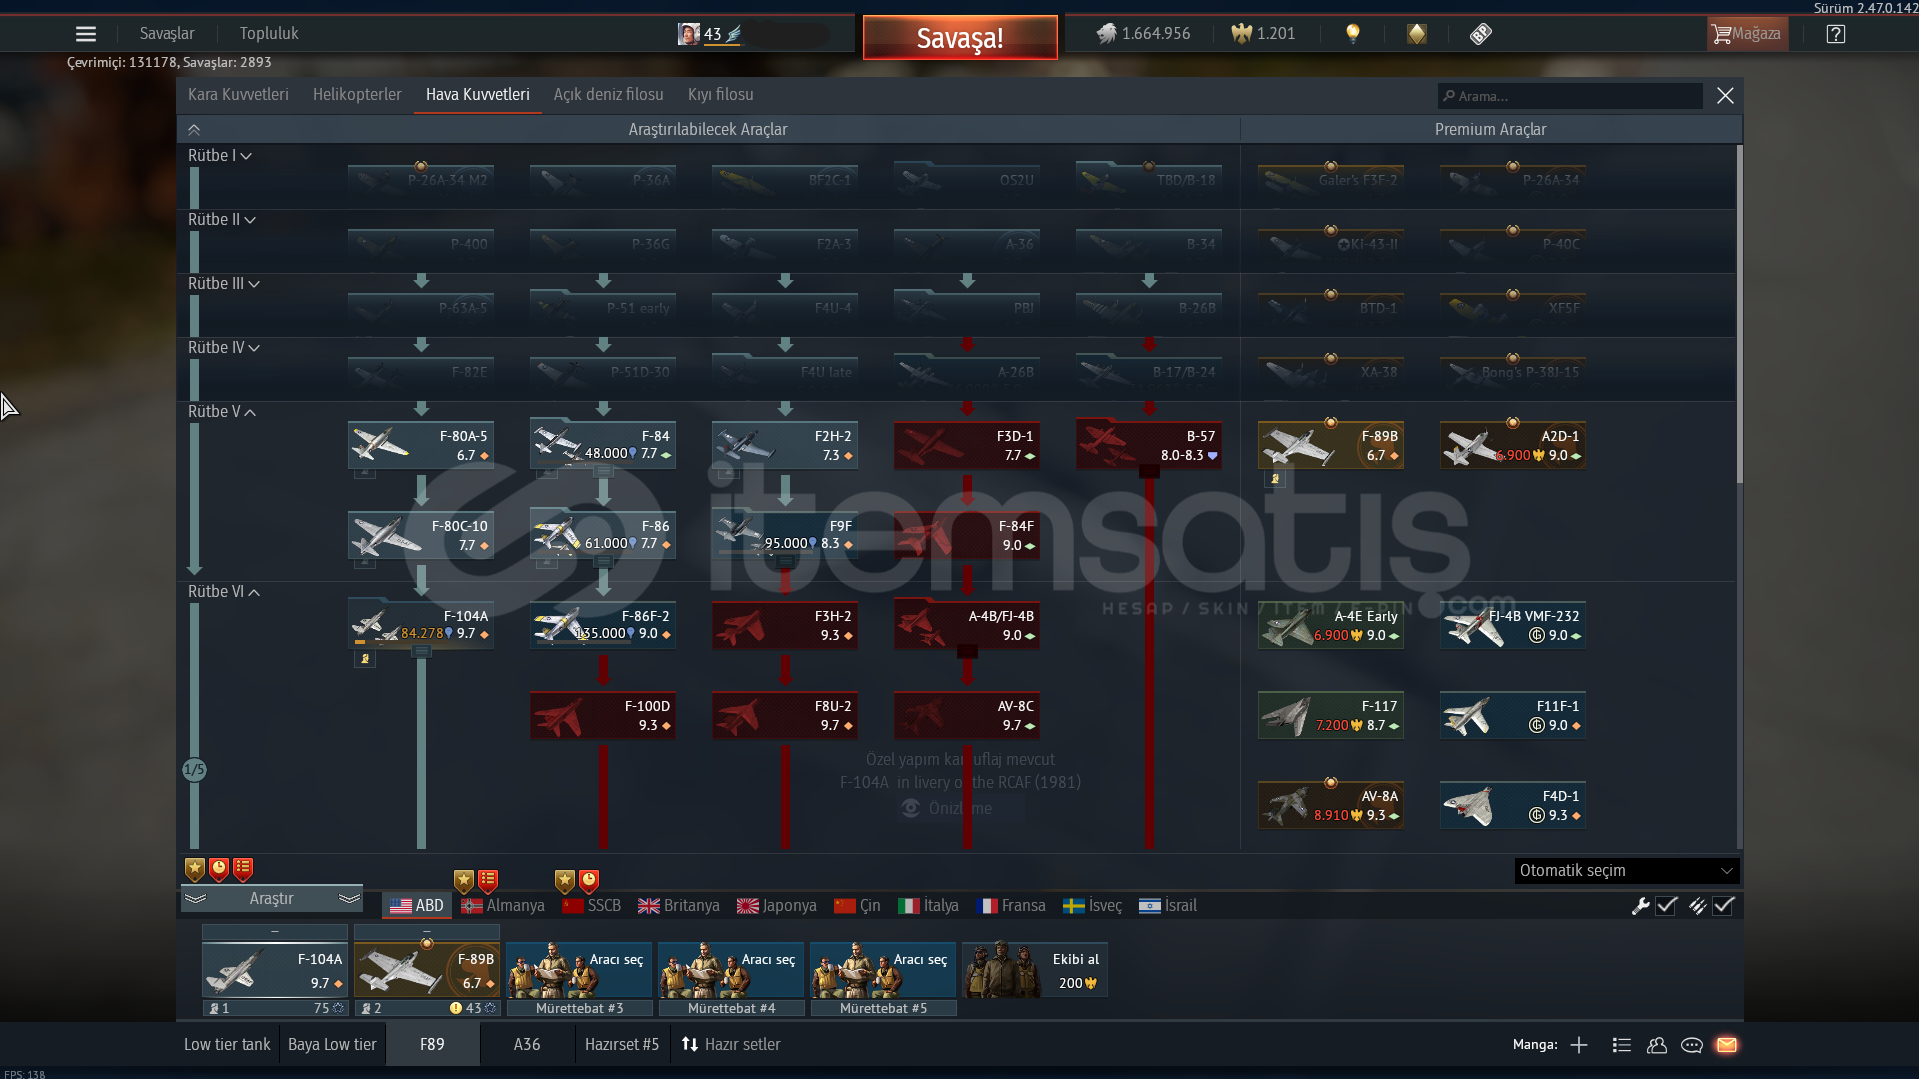This screenshot has height=1079, width=1919.
Task: Collapse all ranks with double chevron
Action: [x=194, y=130]
